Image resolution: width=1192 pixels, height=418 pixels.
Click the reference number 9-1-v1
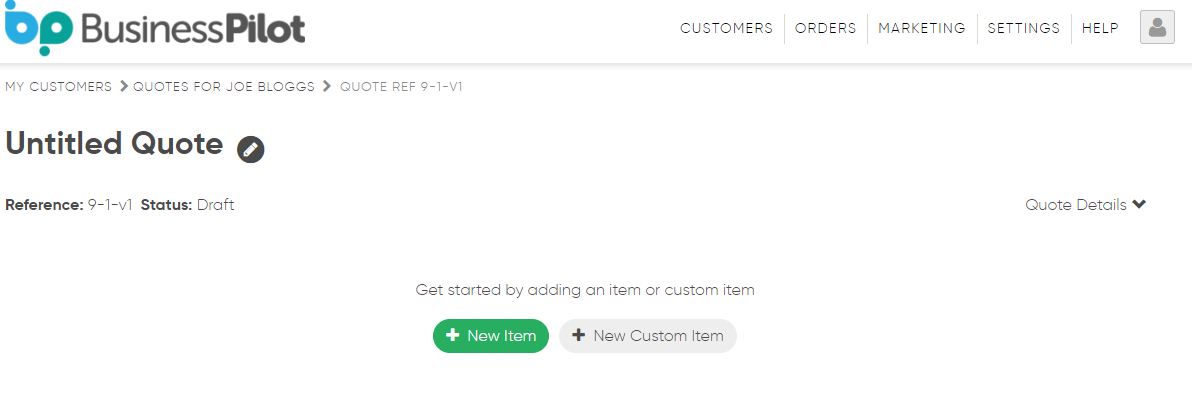pos(110,205)
